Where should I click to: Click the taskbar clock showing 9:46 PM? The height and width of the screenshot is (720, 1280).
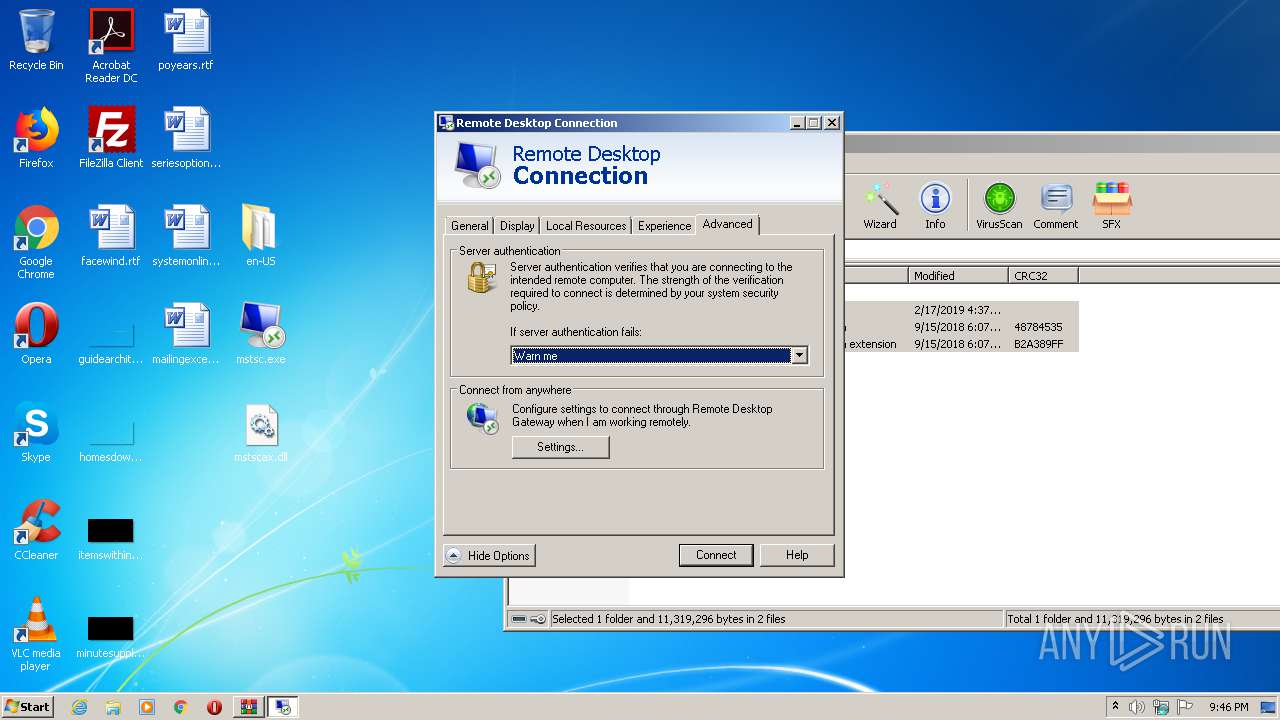pyautogui.click(x=1228, y=707)
